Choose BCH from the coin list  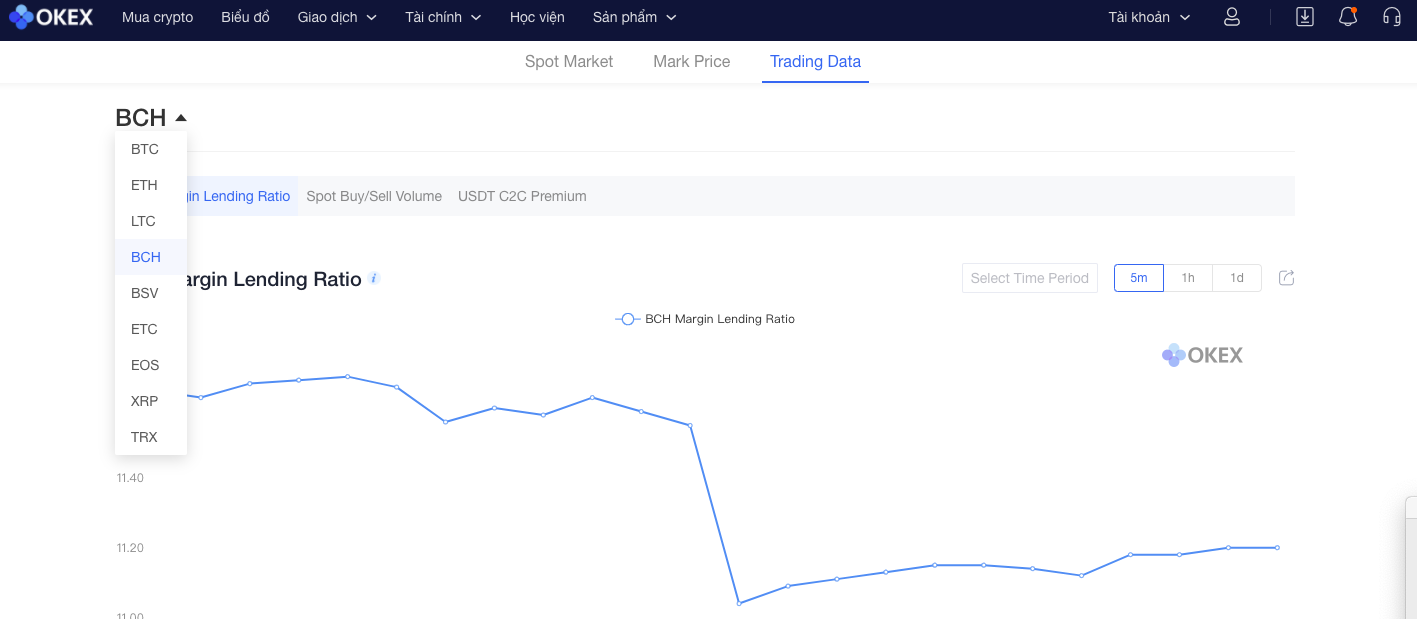click(x=151, y=257)
